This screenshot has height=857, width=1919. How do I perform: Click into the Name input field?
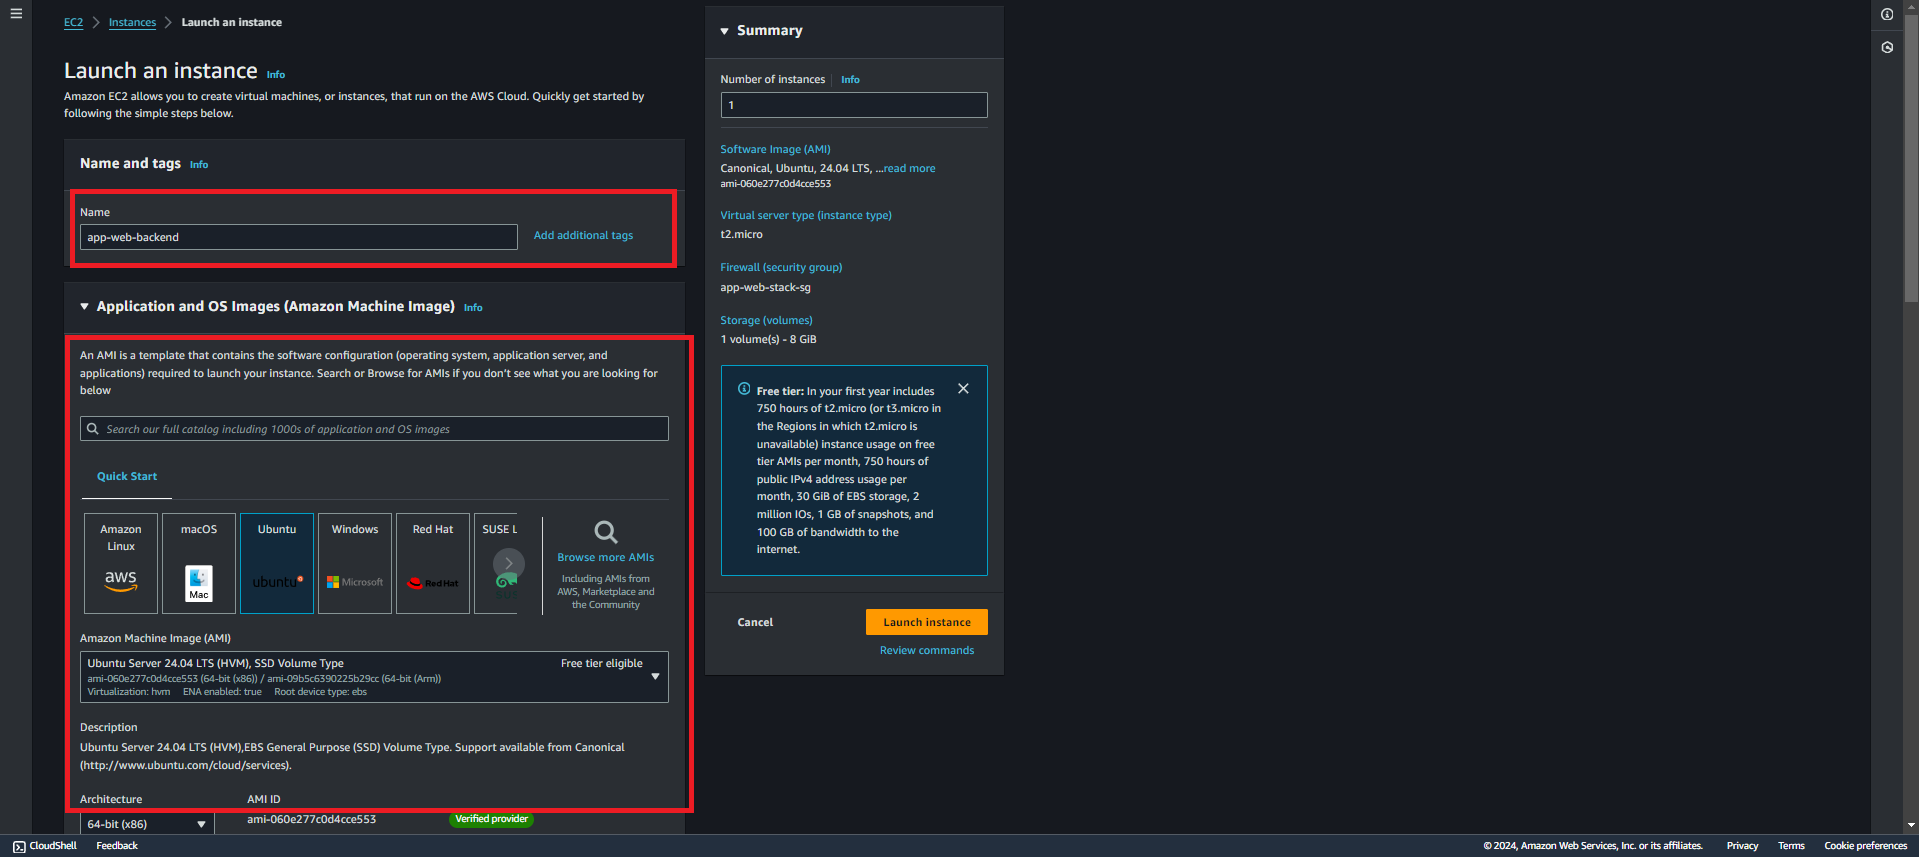[299, 237]
